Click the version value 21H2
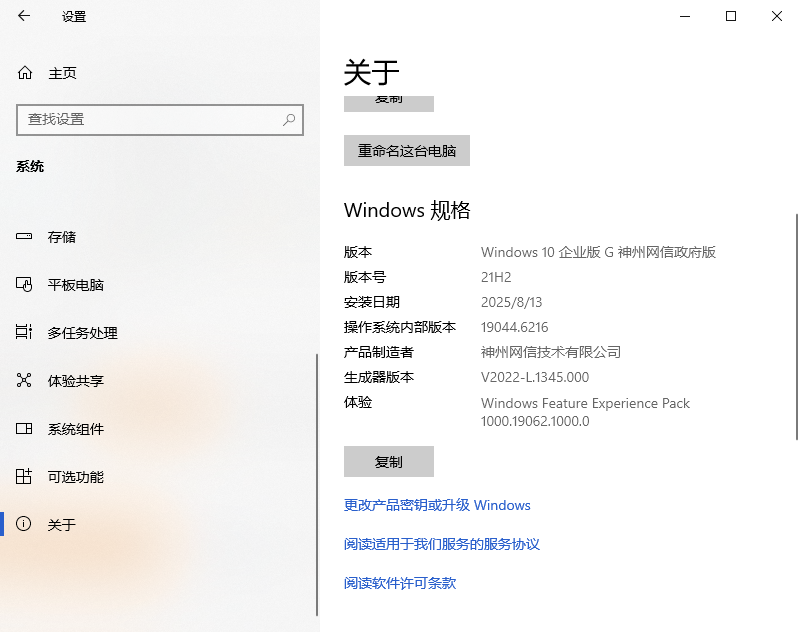The height and width of the screenshot is (632, 800). (496, 277)
